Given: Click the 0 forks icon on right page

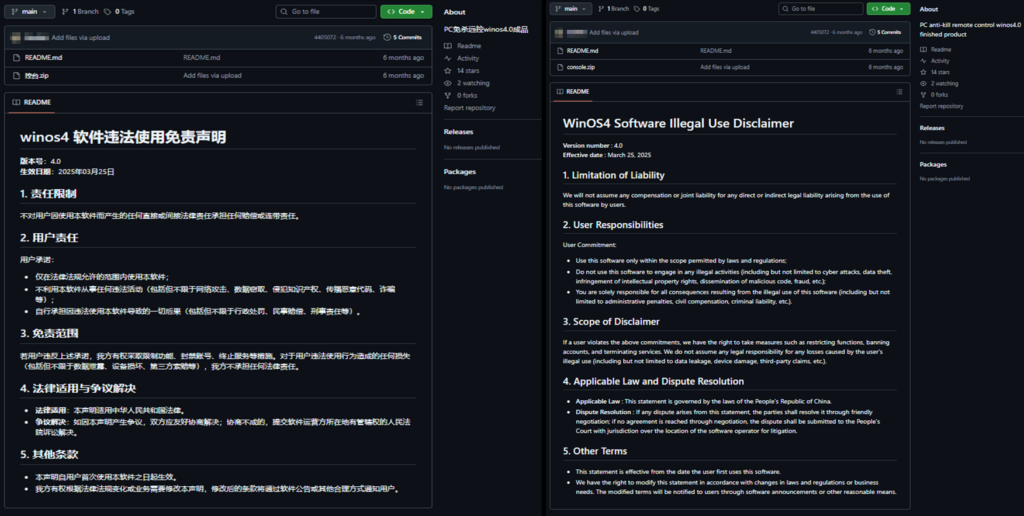Looking at the screenshot, I should pyautogui.click(x=923, y=95).
